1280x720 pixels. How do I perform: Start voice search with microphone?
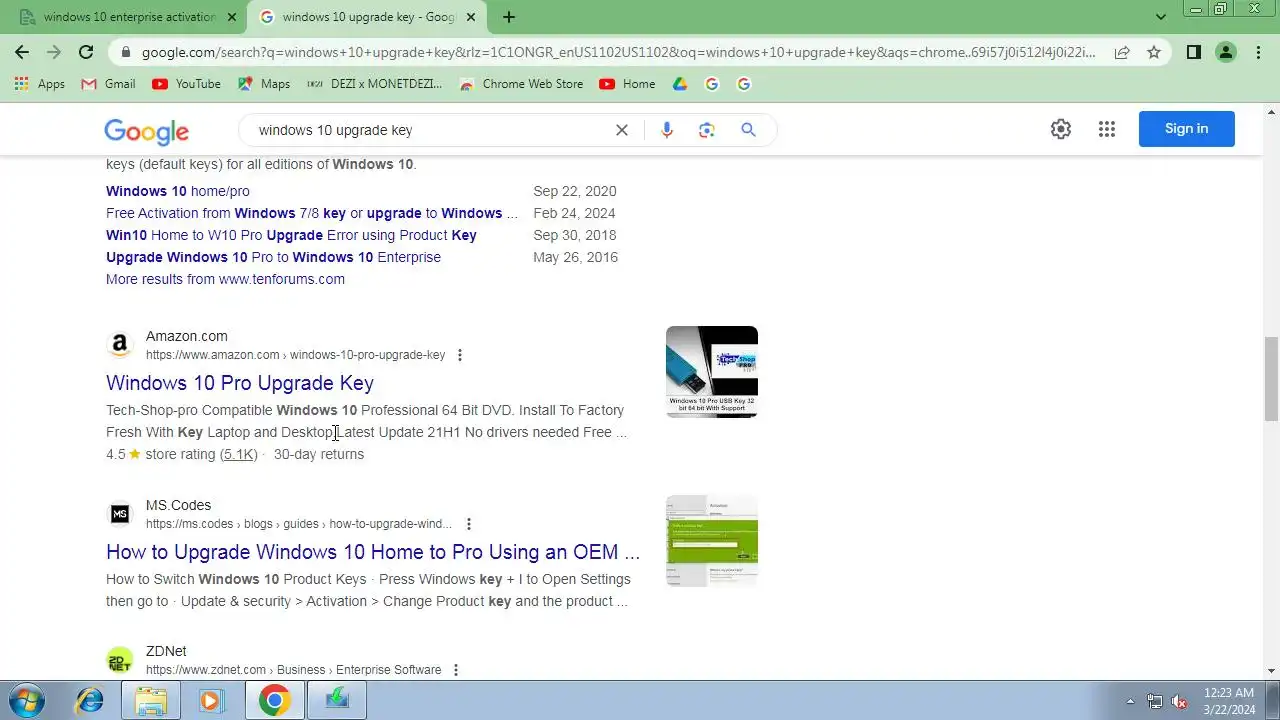point(667,130)
